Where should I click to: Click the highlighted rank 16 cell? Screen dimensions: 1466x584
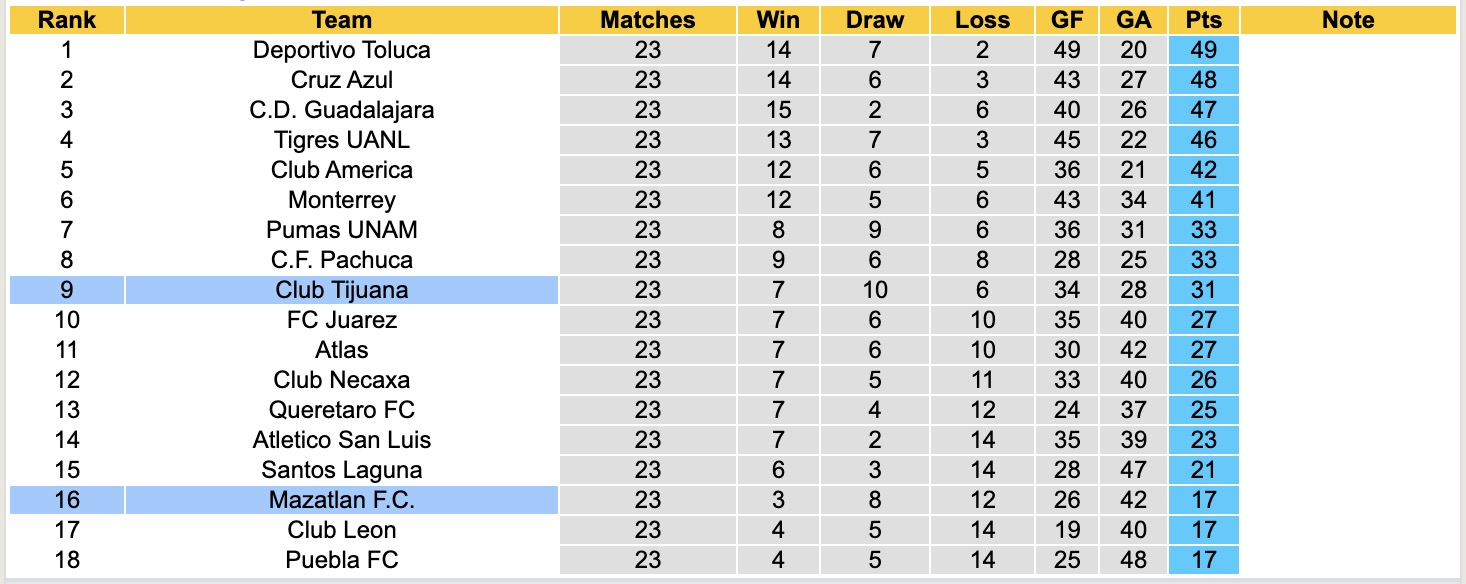click(67, 500)
